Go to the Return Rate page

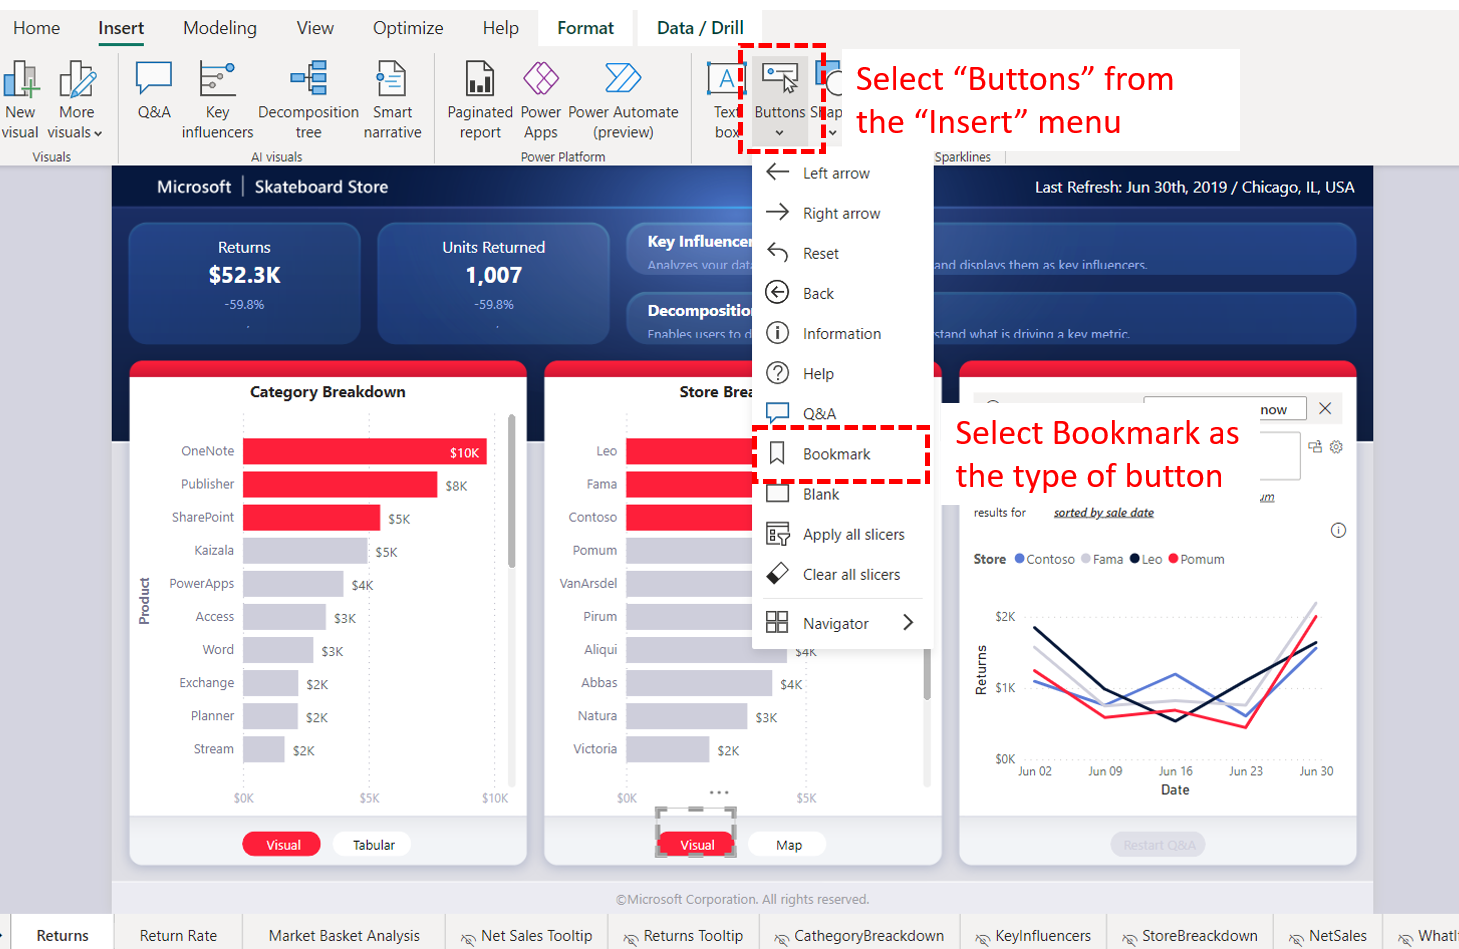coord(178,936)
